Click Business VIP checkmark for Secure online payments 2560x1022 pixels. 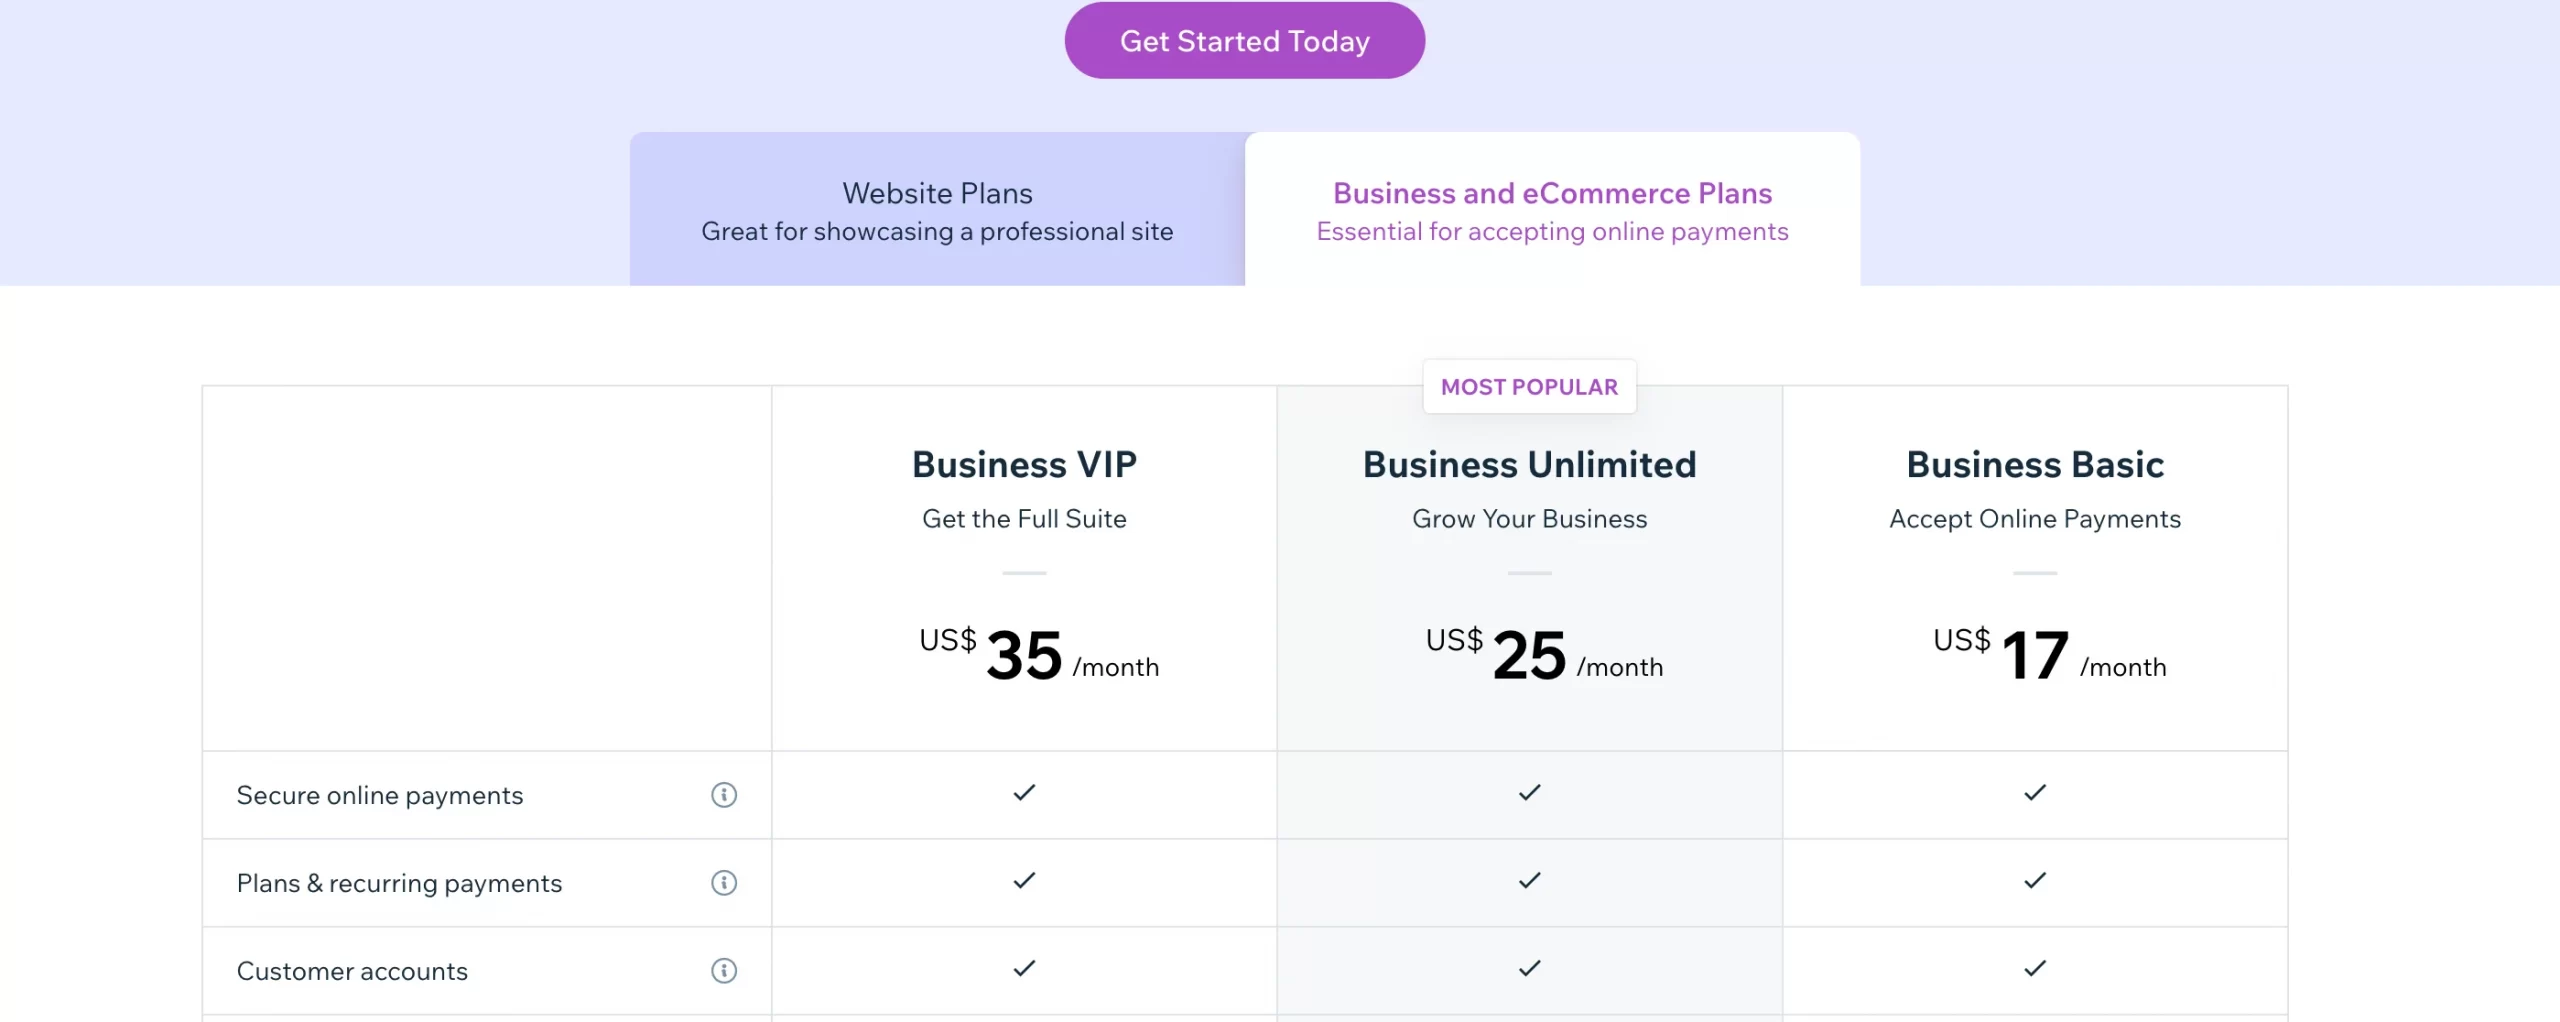pos(1024,793)
